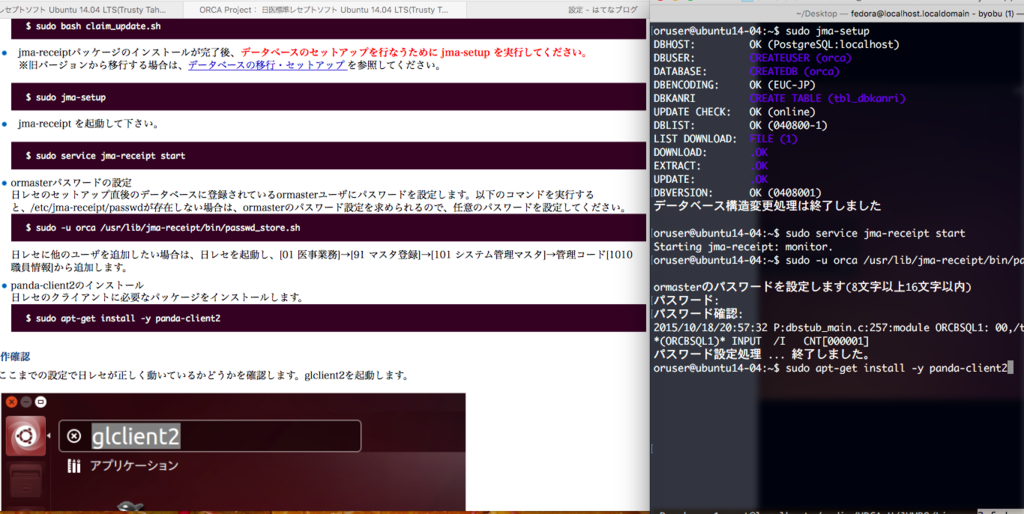This screenshot has height=514, width=1024.
Task: Click the EXTRACT .OK terminal line
Action: point(711,166)
